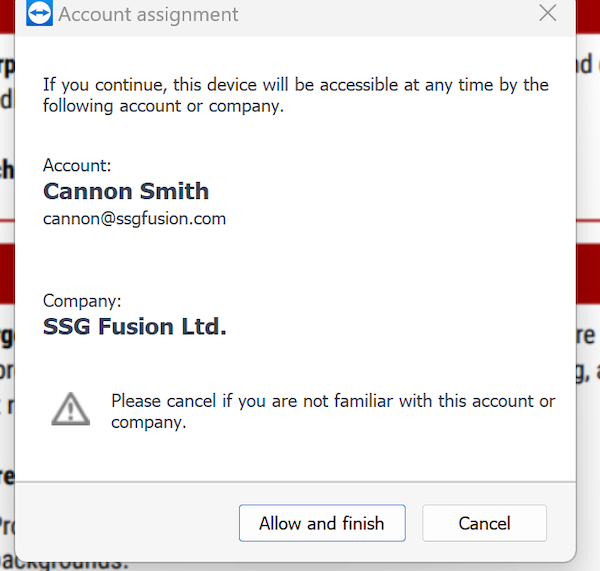Click the email cannon@ssgfusion.com
The height and width of the screenshot is (571, 600).
(x=134, y=219)
